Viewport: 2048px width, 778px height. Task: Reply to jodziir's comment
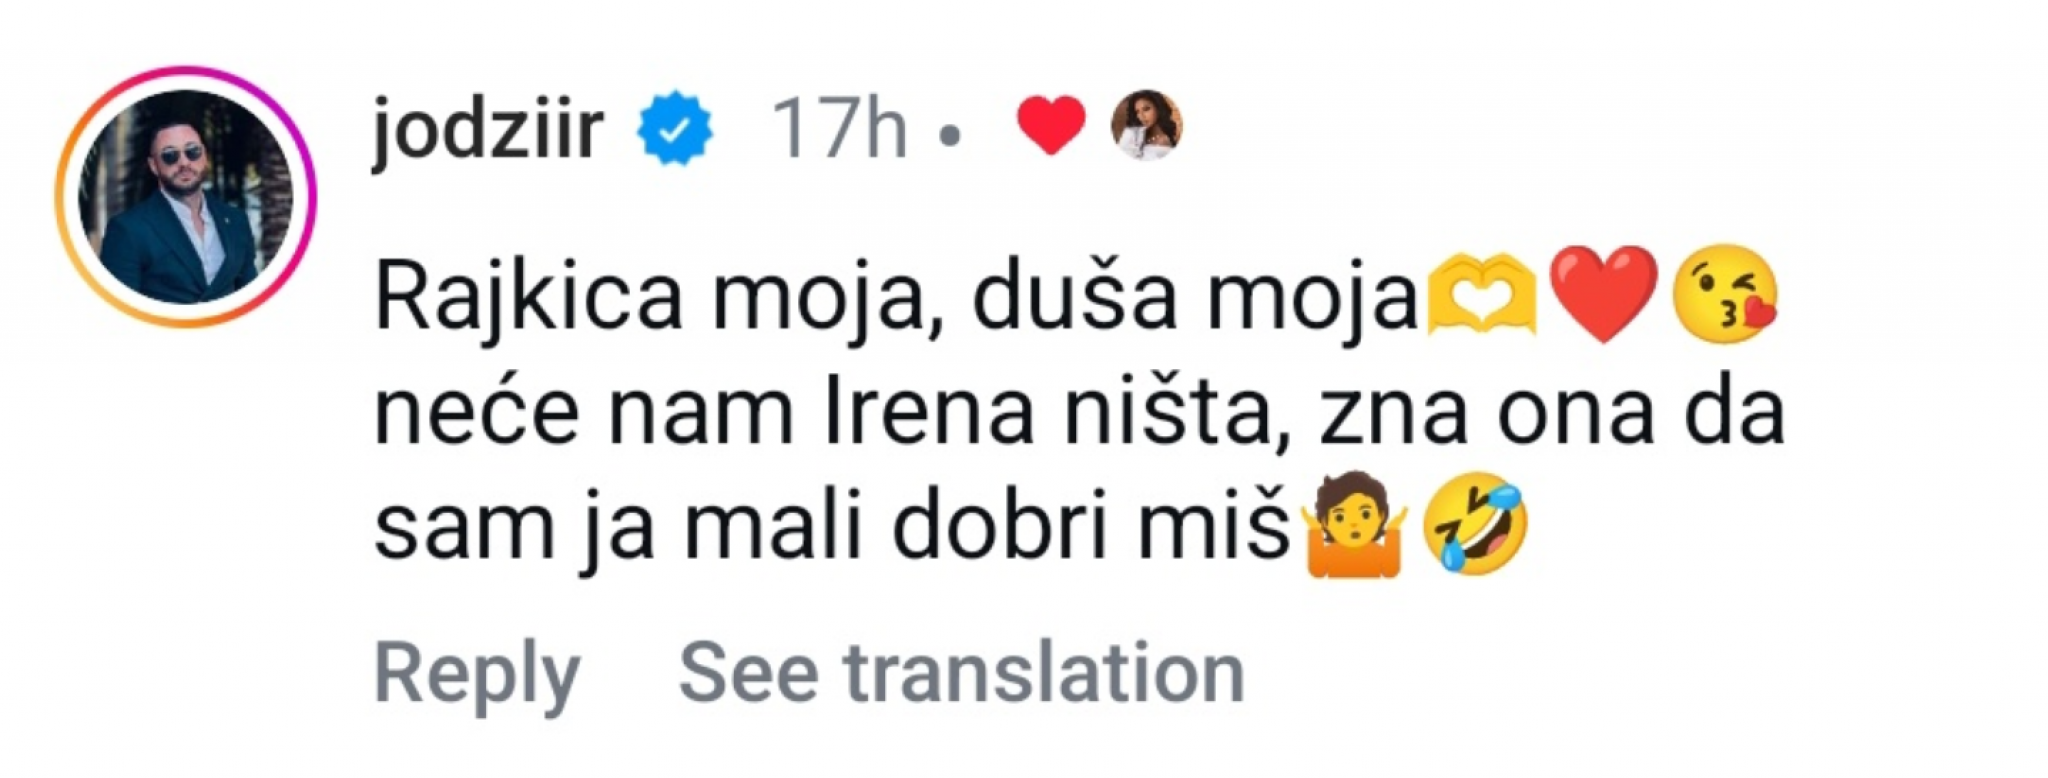point(476,673)
